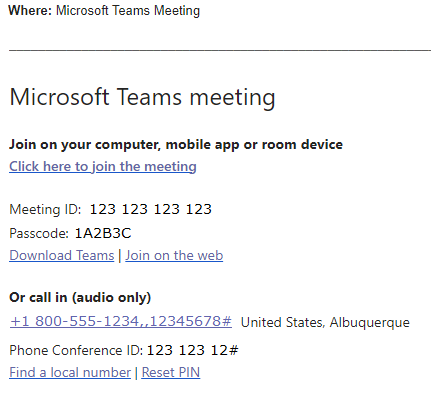Open the 'Click here to join the meeting' link
This screenshot has width=431, height=397.
(x=103, y=166)
